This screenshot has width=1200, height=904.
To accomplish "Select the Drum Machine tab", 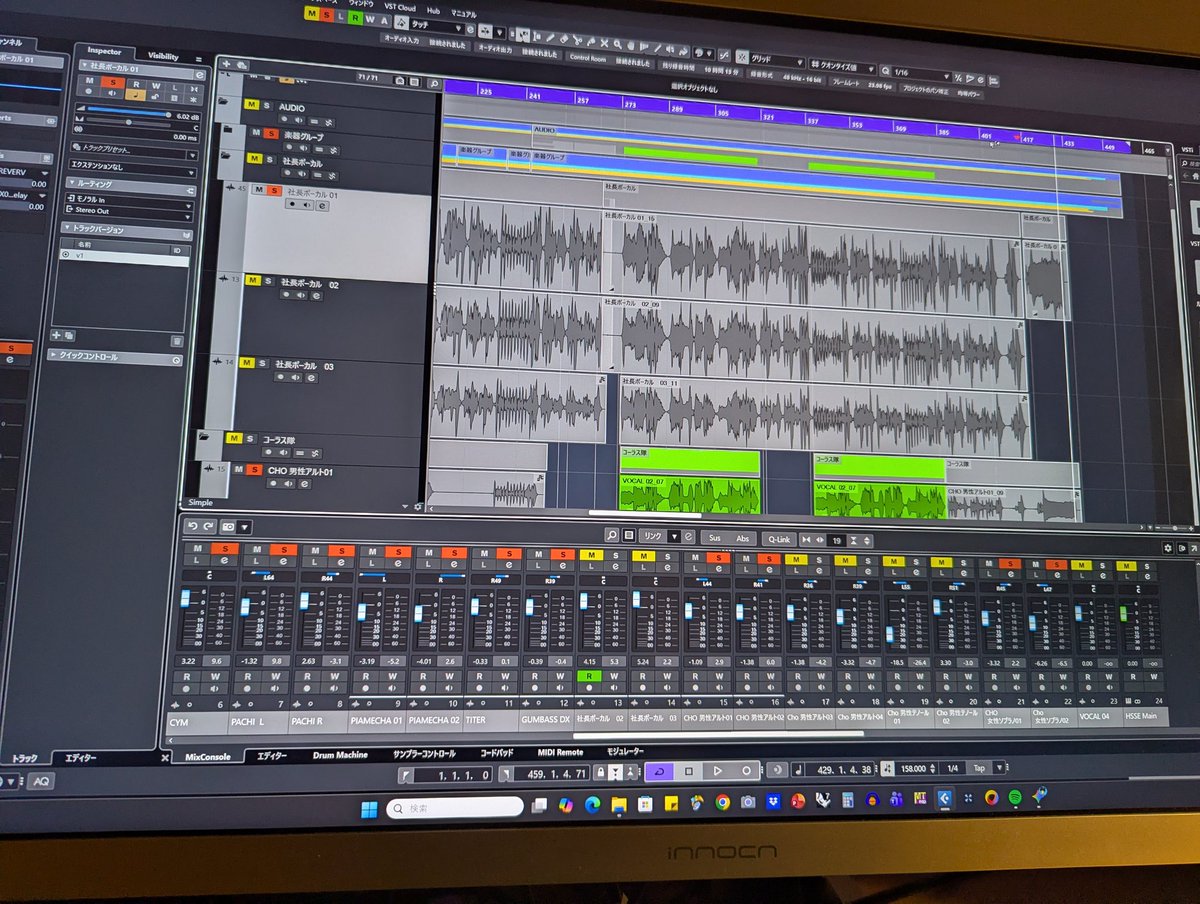I will click(x=340, y=755).
